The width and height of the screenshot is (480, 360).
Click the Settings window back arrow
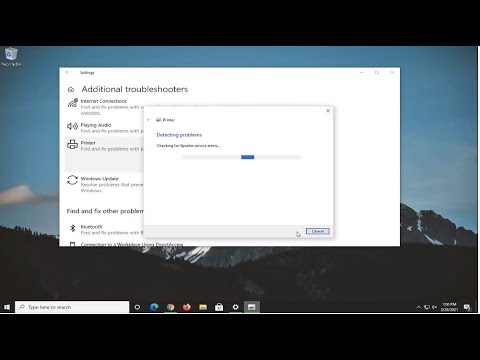[68, 72]
